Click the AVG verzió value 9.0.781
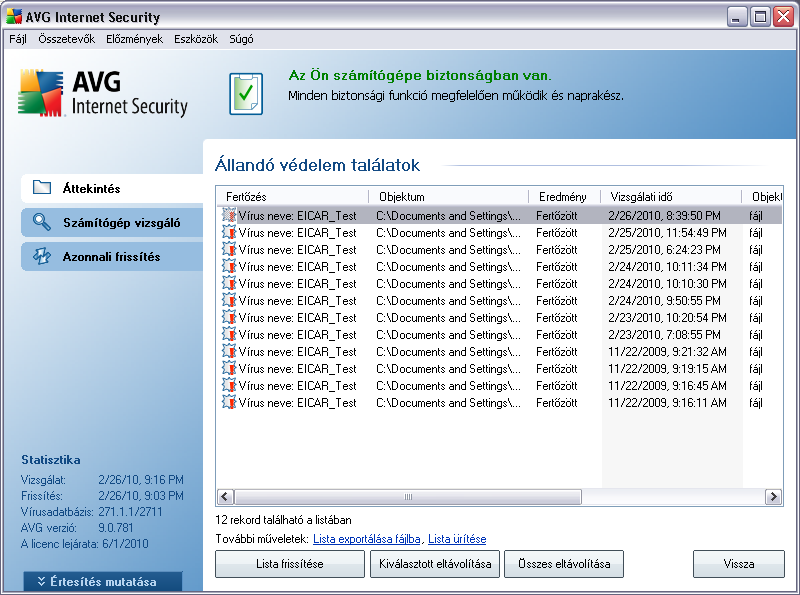The height and width of the screenshot is (595, 800). 115,527
